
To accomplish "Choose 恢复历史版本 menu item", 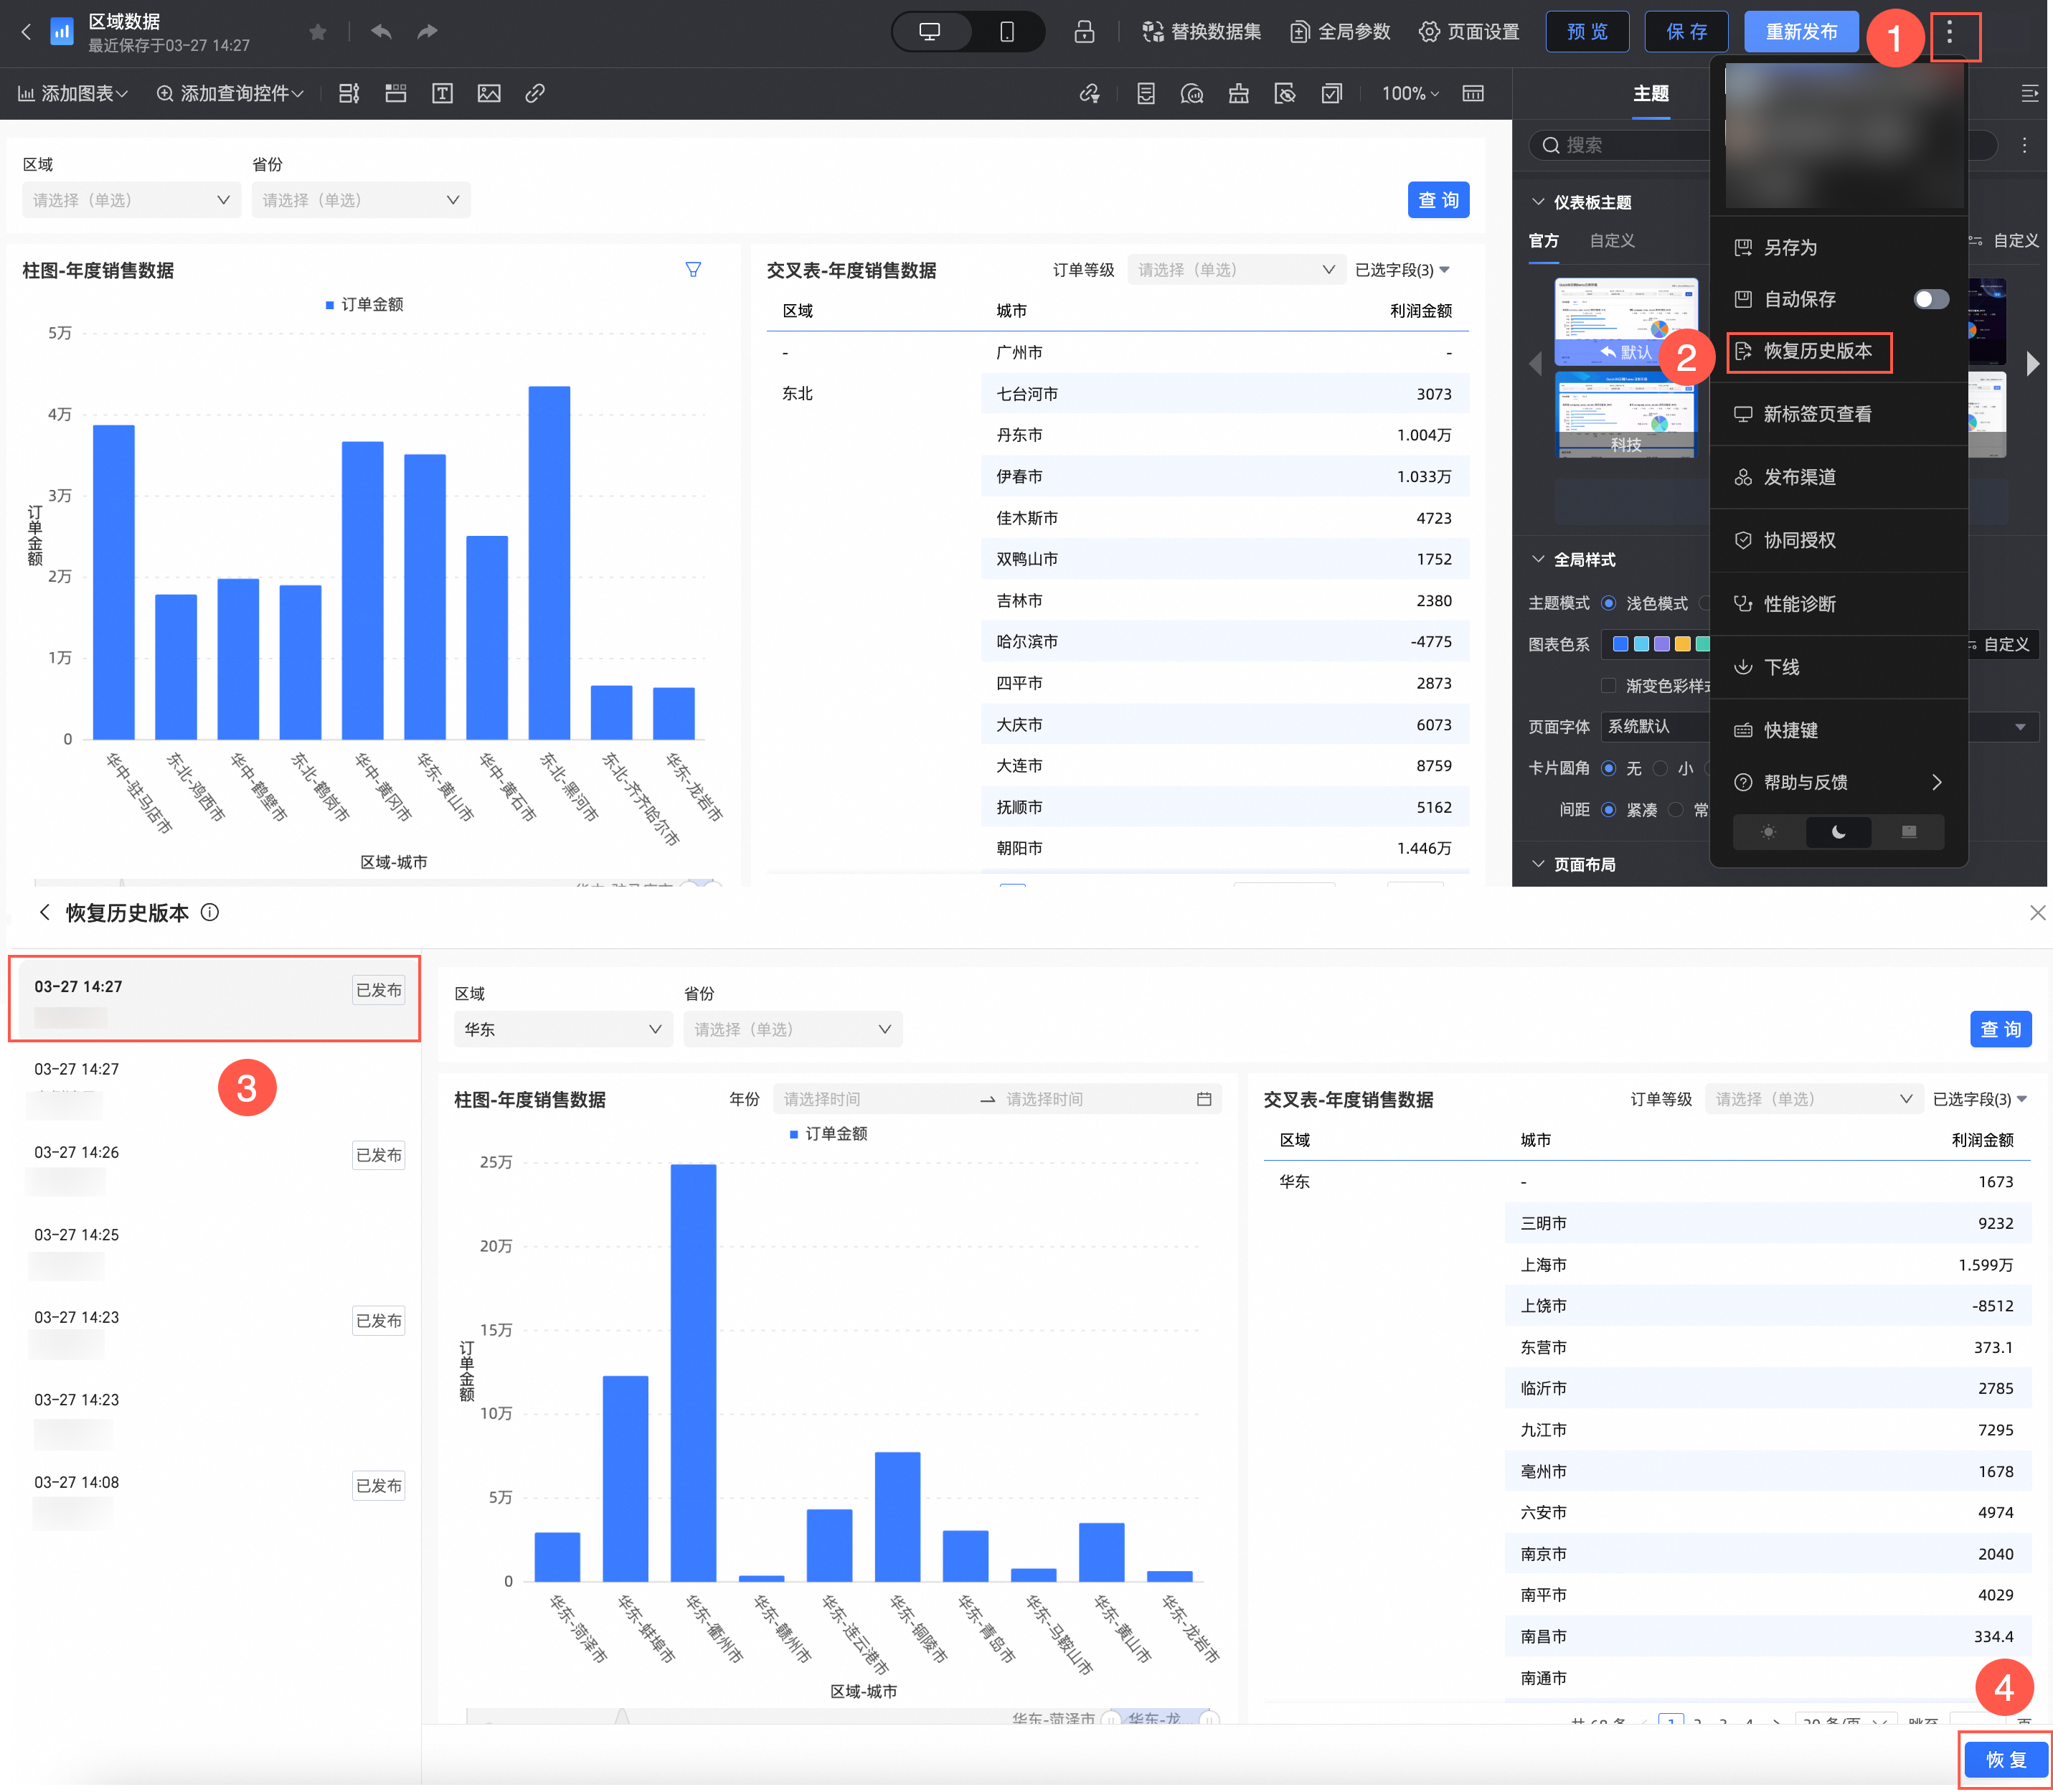I will 1816,351.
